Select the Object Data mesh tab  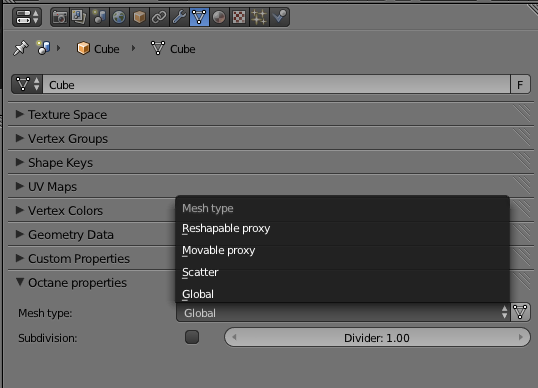(x=199, y=17)
